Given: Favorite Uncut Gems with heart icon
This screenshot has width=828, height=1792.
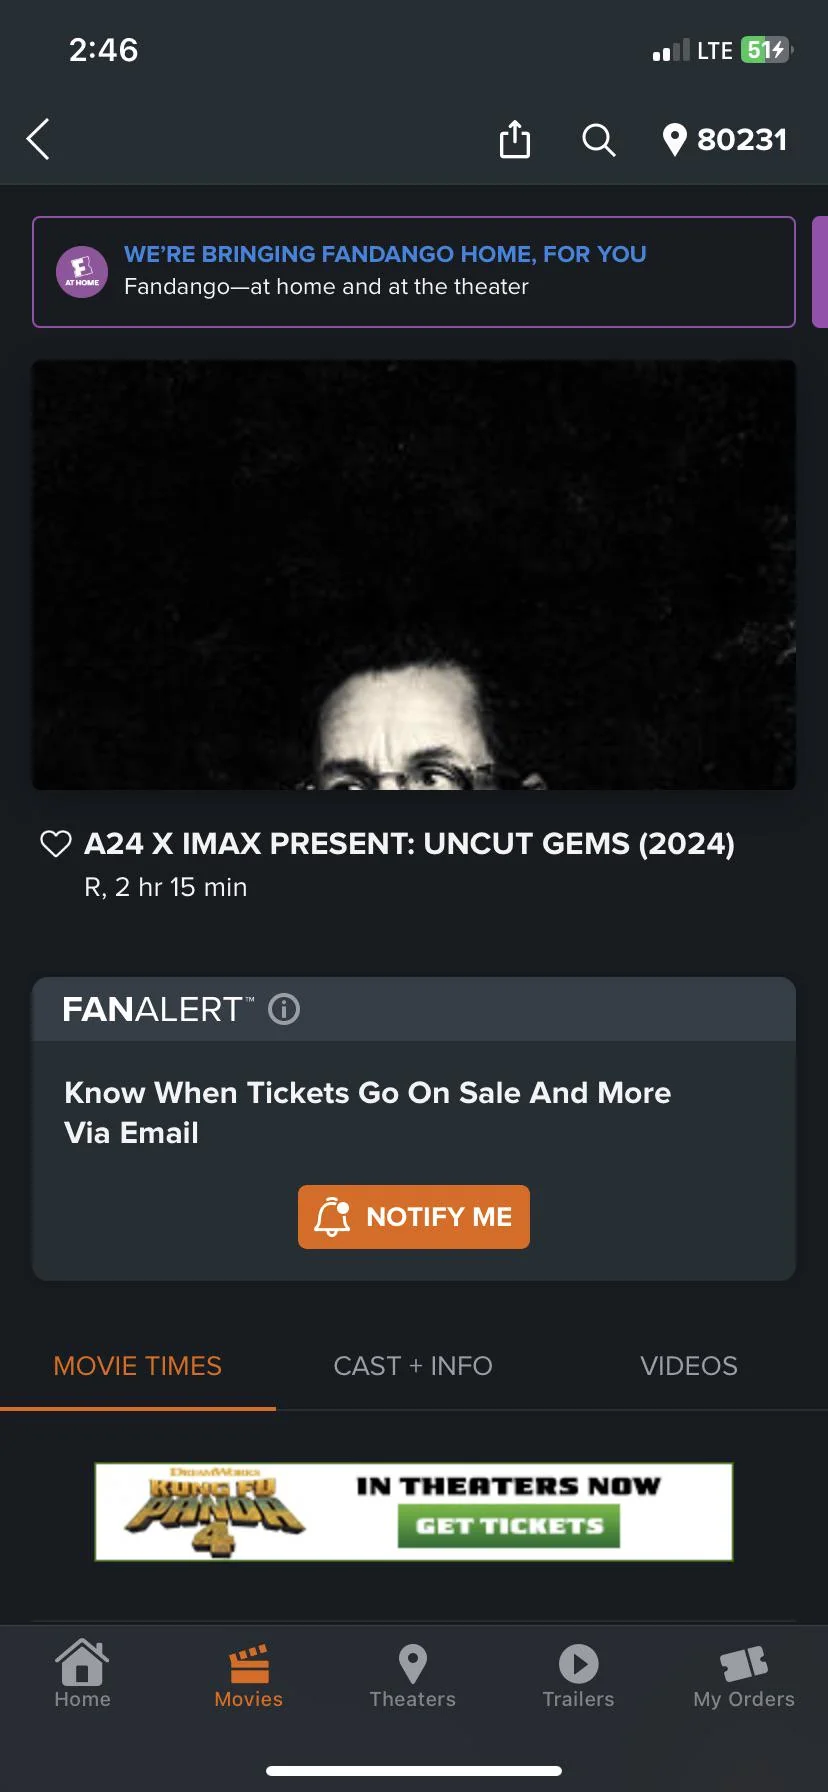Looking at the screenshot, I should (x=55, y=844).
